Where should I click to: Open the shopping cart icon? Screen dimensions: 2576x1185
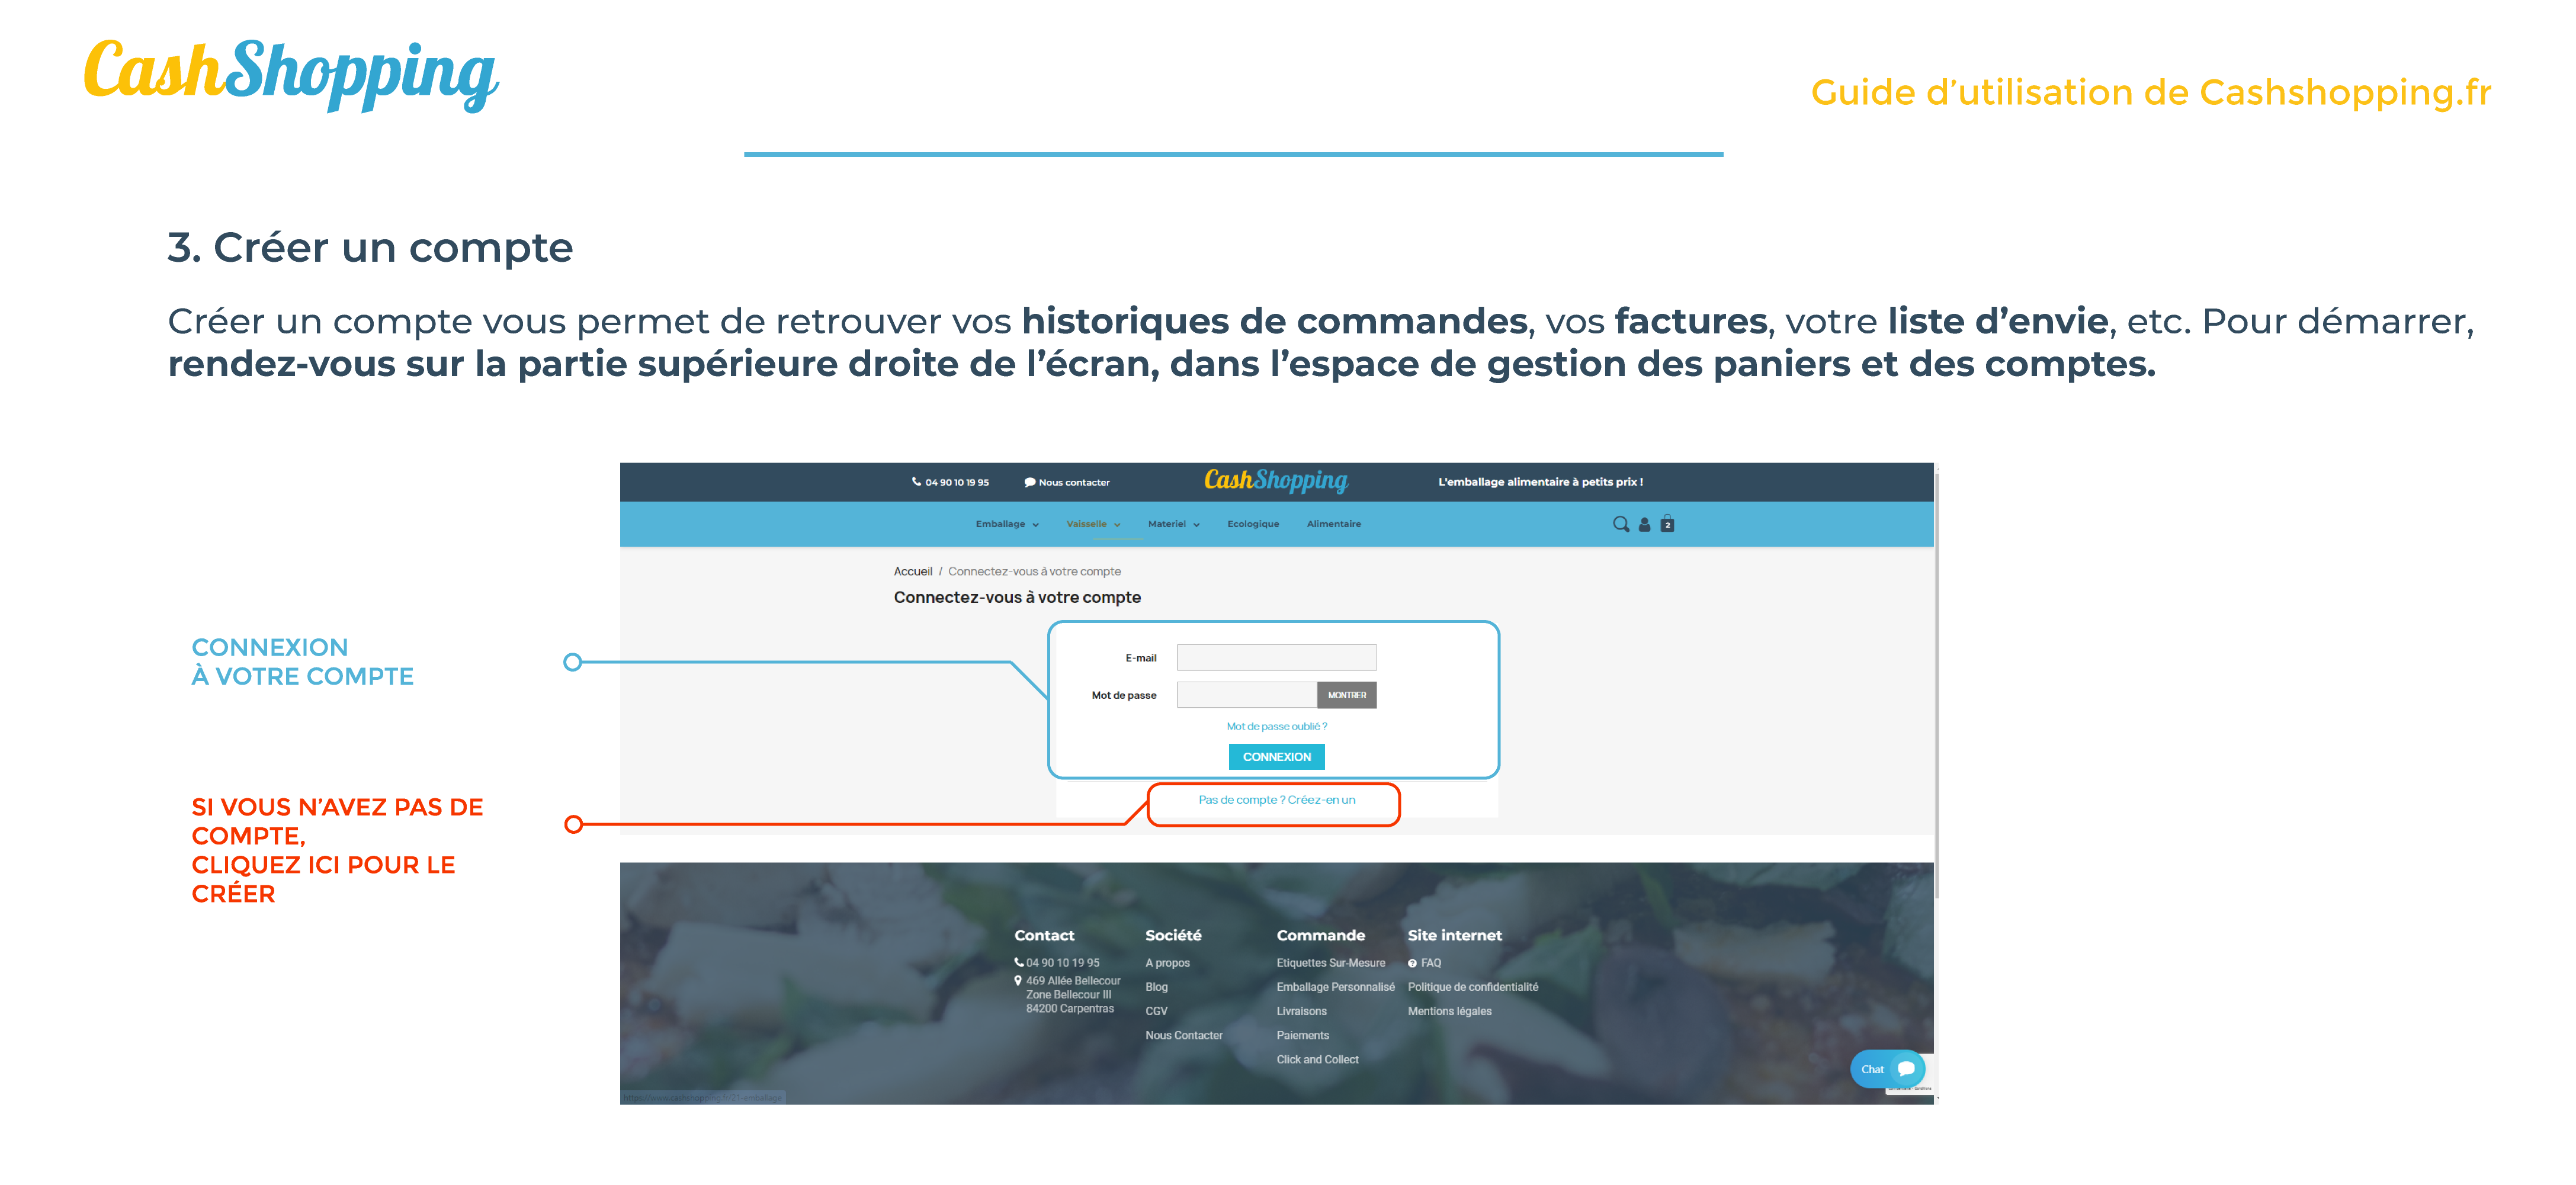point(1667,523)
